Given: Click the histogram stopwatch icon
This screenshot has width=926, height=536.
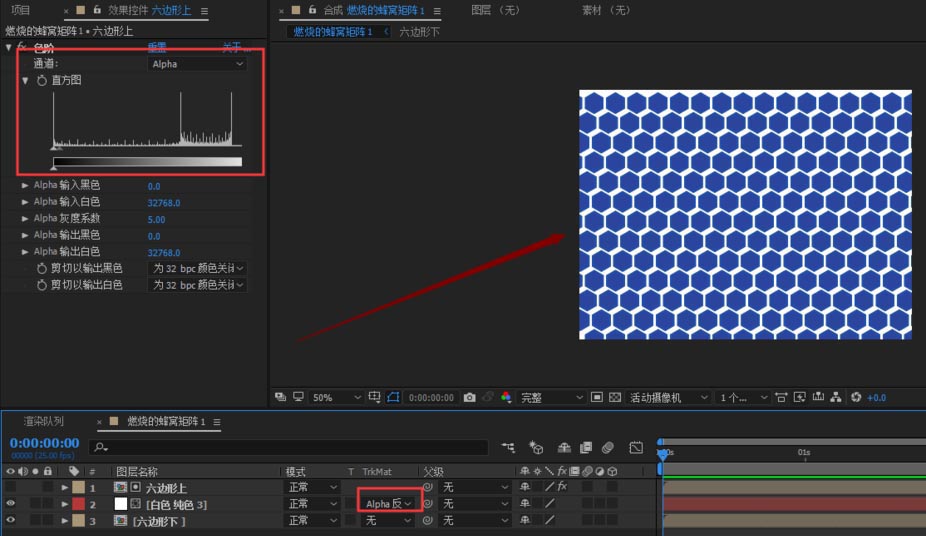Looking at the screenshot, I should click(42, 80).
